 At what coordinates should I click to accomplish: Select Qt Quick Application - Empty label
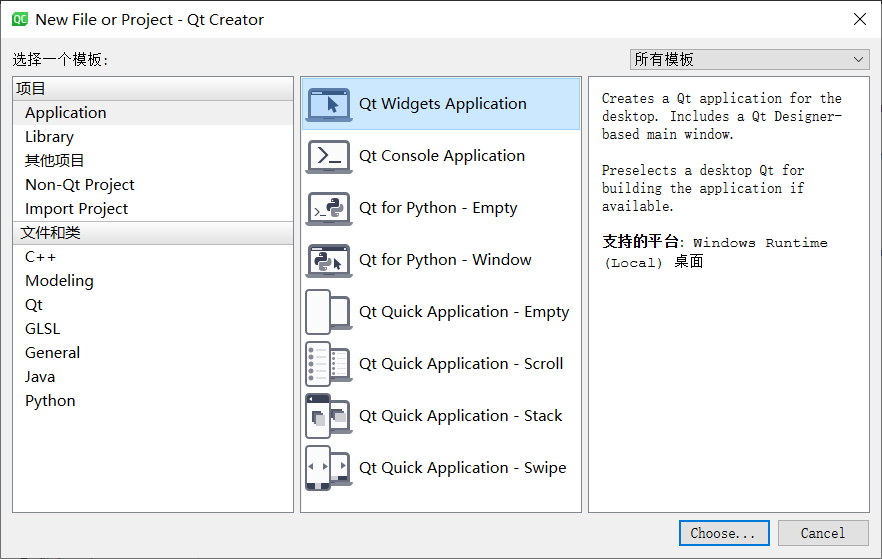[x=464, y=312]
